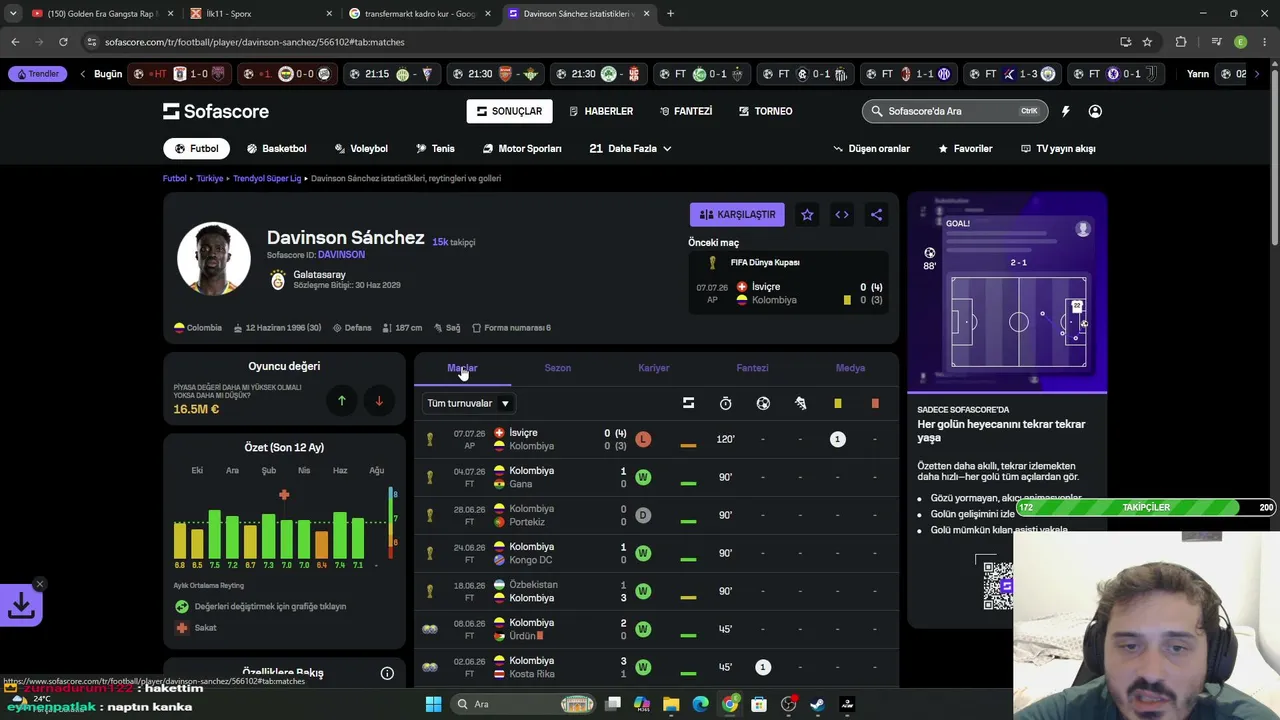Click the Sofascore rating column icon
The width and height of the screenshot is (1280, 720).
pos(688,403)
